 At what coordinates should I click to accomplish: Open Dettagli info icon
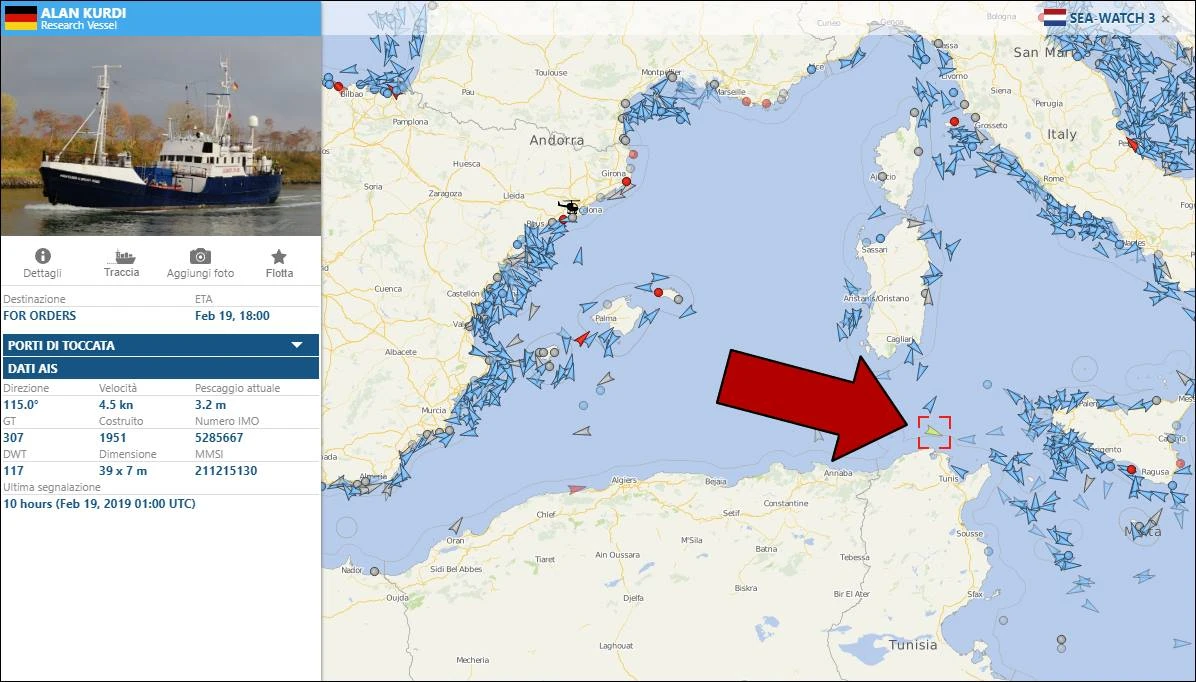(43, 256)
